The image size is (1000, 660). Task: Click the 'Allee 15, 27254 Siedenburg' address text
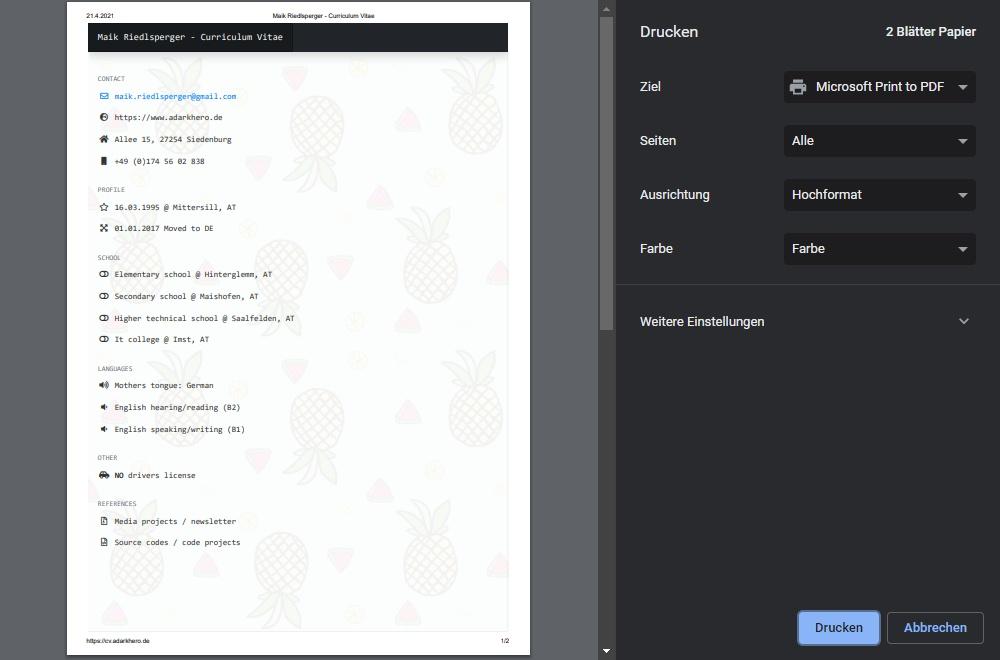pyautogui.click(x=173, y=139)
